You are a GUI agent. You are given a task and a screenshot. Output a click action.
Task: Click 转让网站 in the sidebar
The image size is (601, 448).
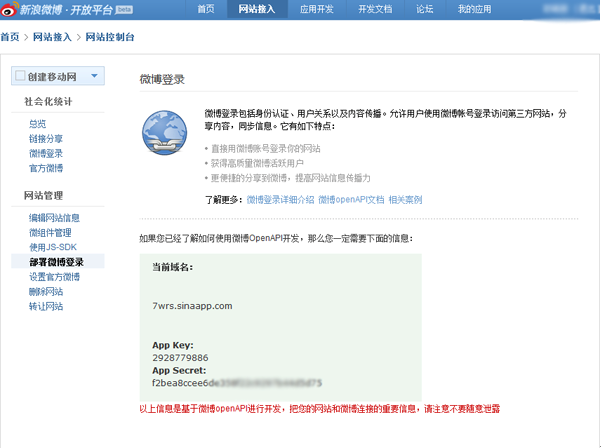pyautogui.click(x=46, y=307)
